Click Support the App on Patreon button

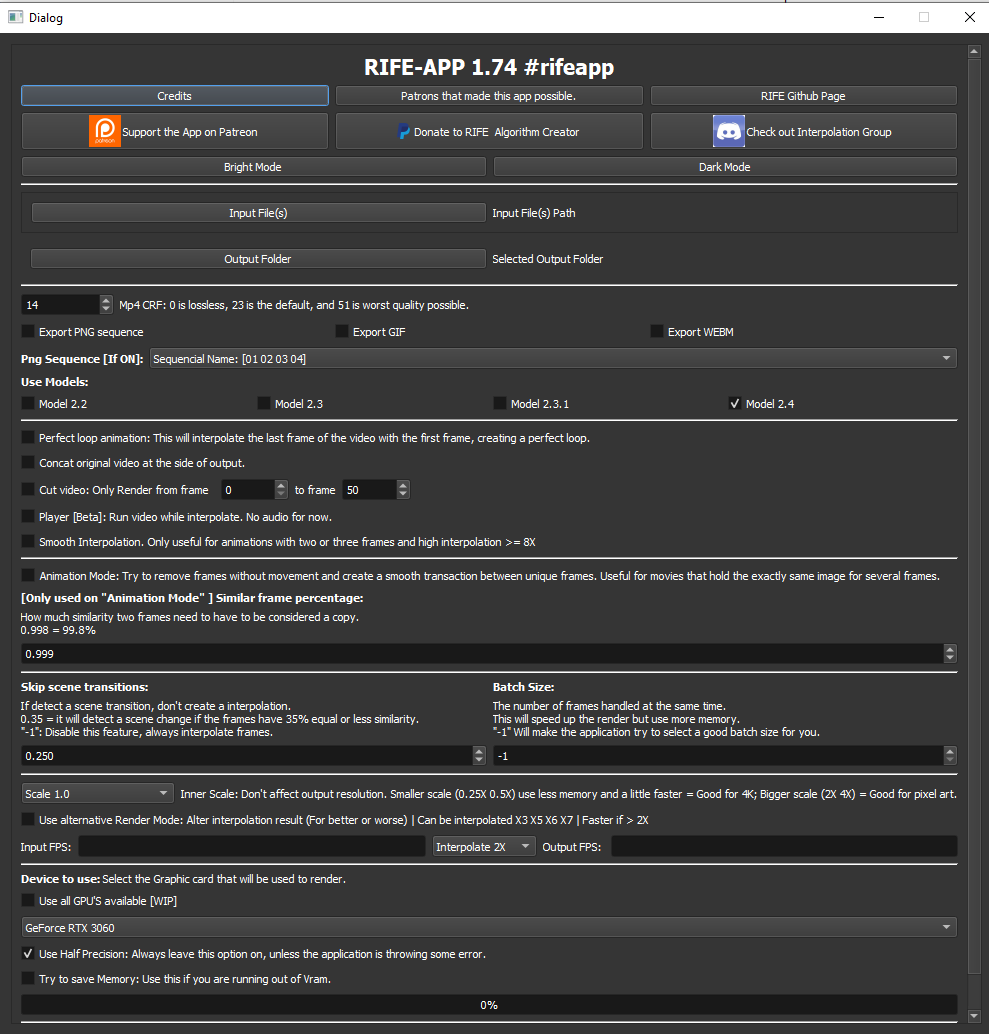175,131
